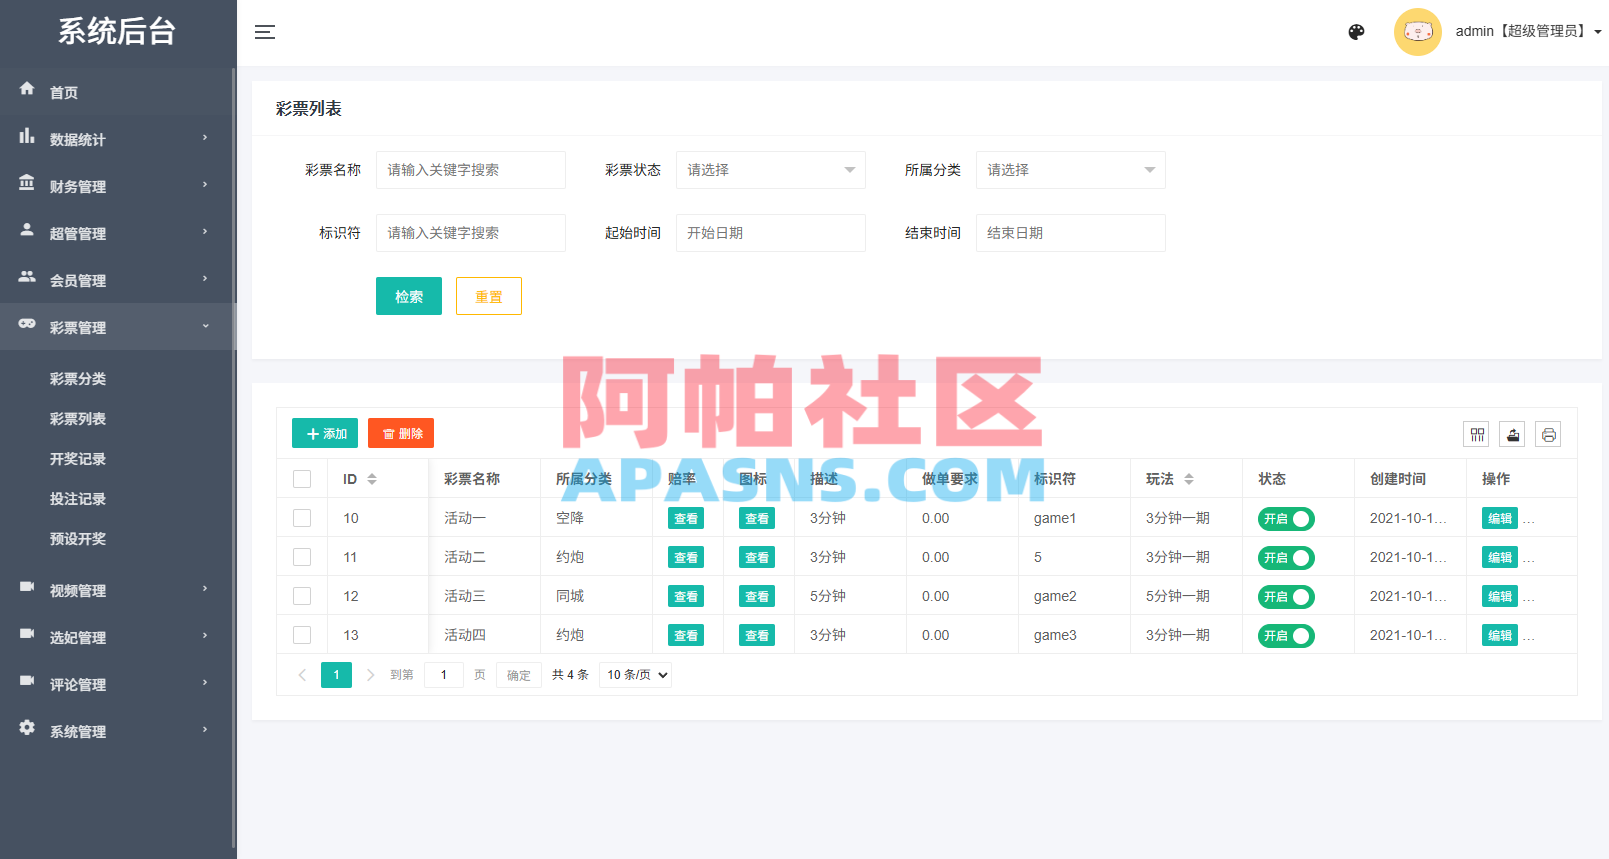Click the camera icon for 选妃管理
This screenshot has width=1609, height=859.
pyautogui.click(x=27, y=634)
